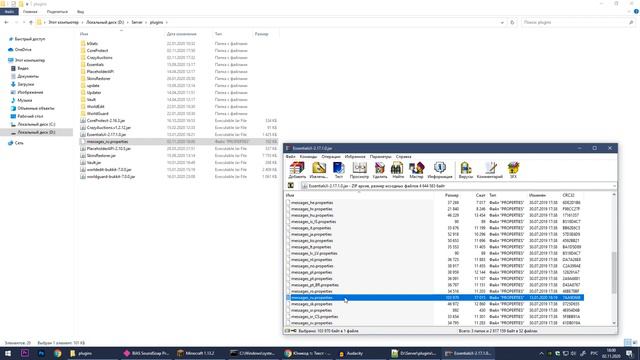Sort WinRAR list by Имя column
The image size is (640, 360).
point(290,196)
